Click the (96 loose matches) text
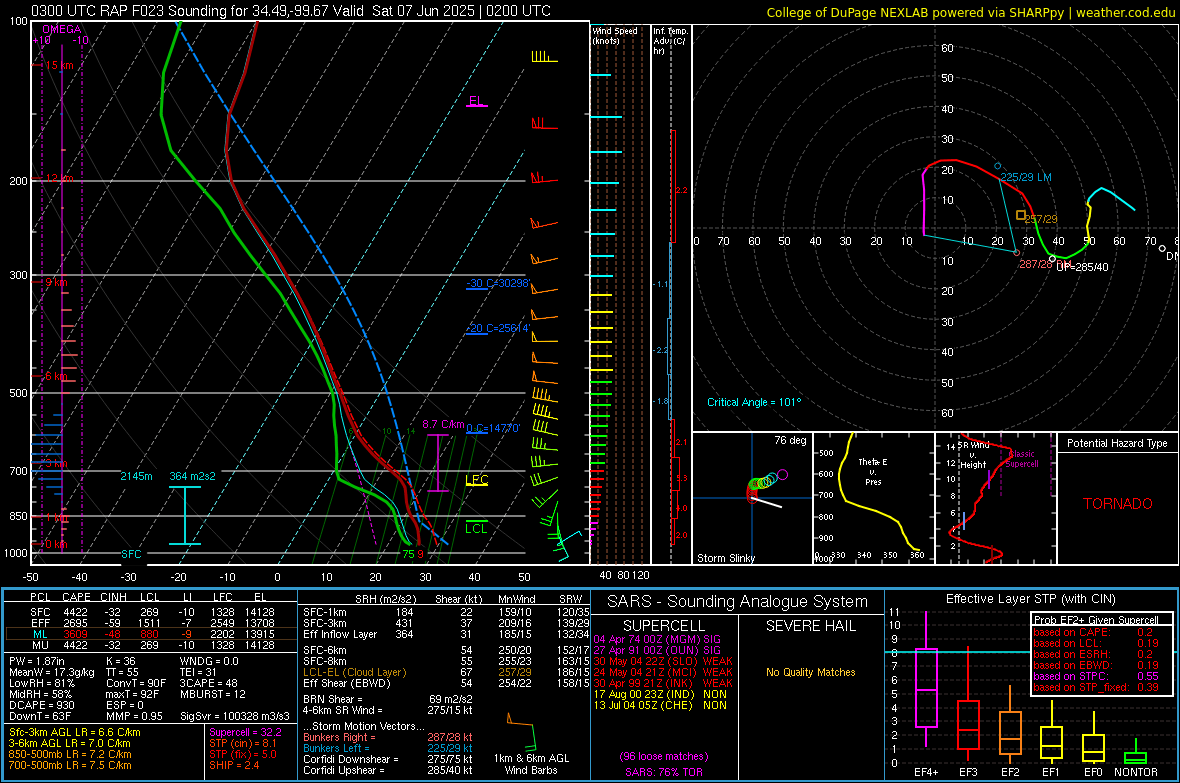 pyautogui.click(x=664, y=756)
